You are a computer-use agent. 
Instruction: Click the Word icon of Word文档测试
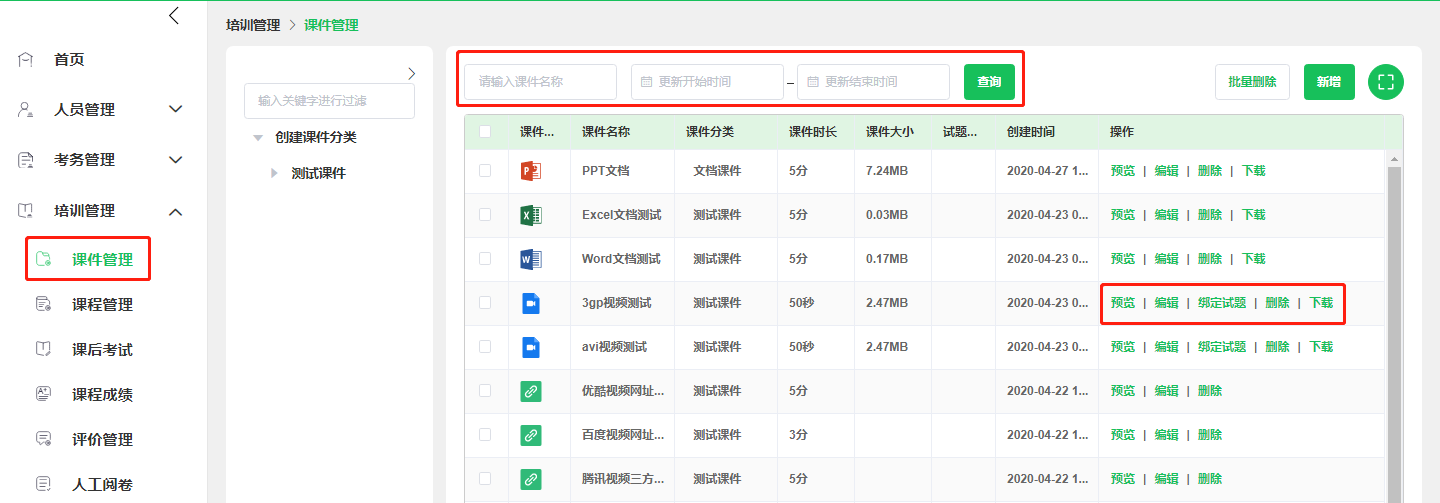click(x=531, y=259)
